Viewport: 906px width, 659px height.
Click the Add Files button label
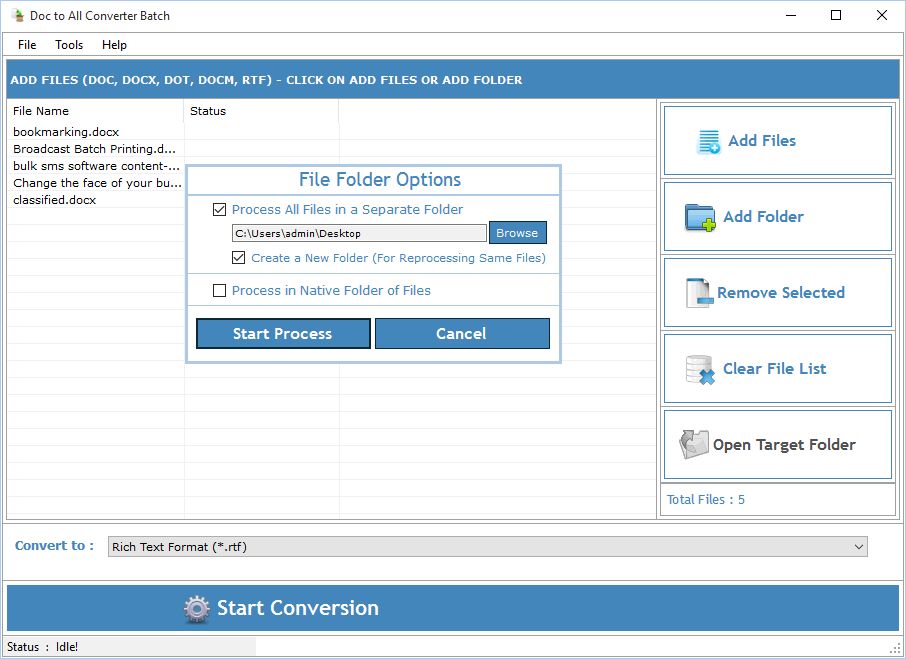(762, 140)
